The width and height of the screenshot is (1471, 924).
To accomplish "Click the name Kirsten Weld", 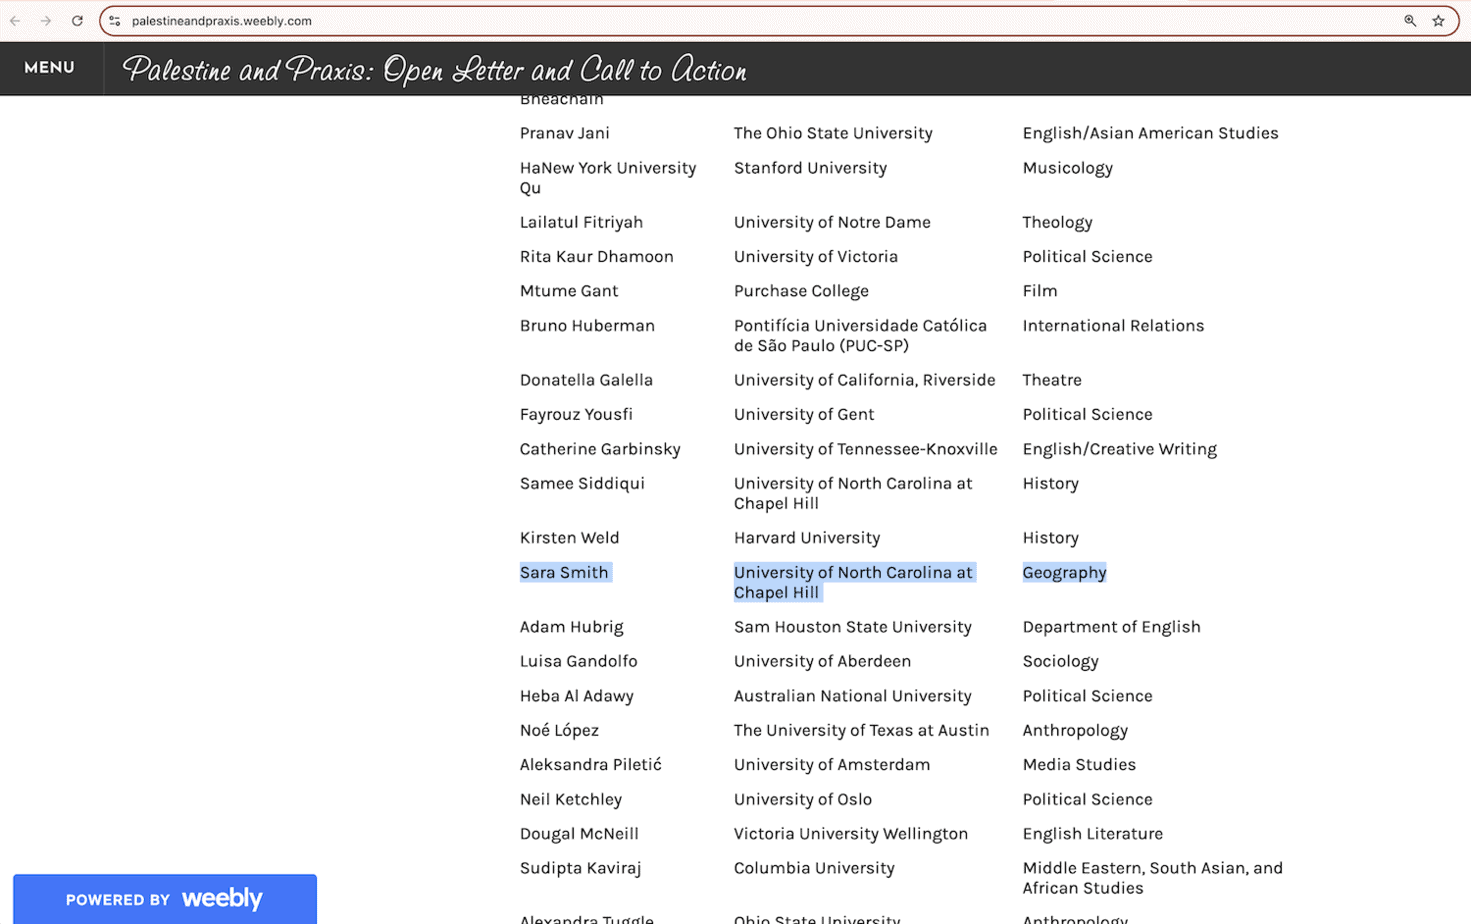I will coord(569,538).
